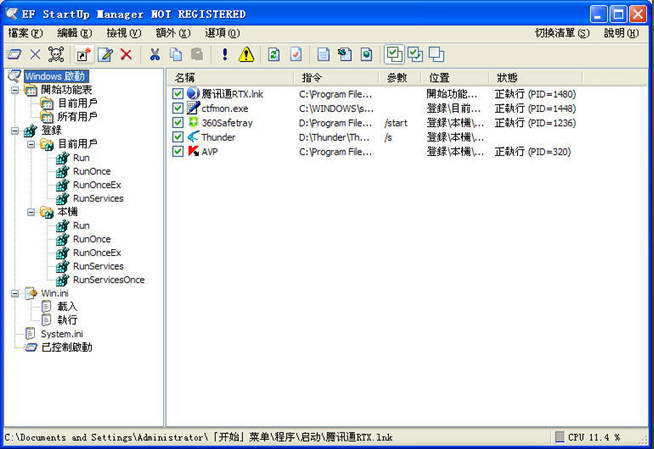The image size is (654, 449).
Task: Click the red Kaspersky AVP icon
Action: [x=193, y=151]
